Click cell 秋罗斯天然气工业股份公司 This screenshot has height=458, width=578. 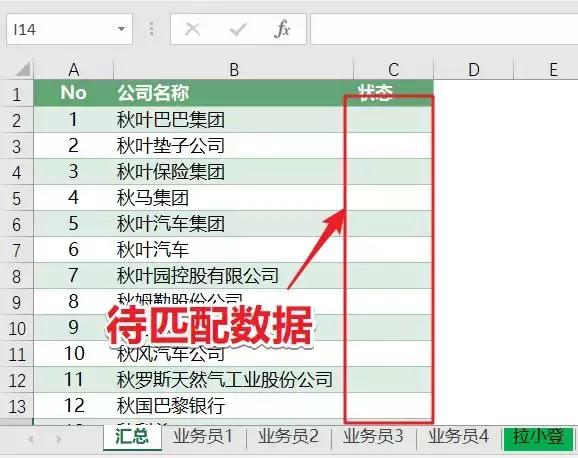tap(234, 380)
